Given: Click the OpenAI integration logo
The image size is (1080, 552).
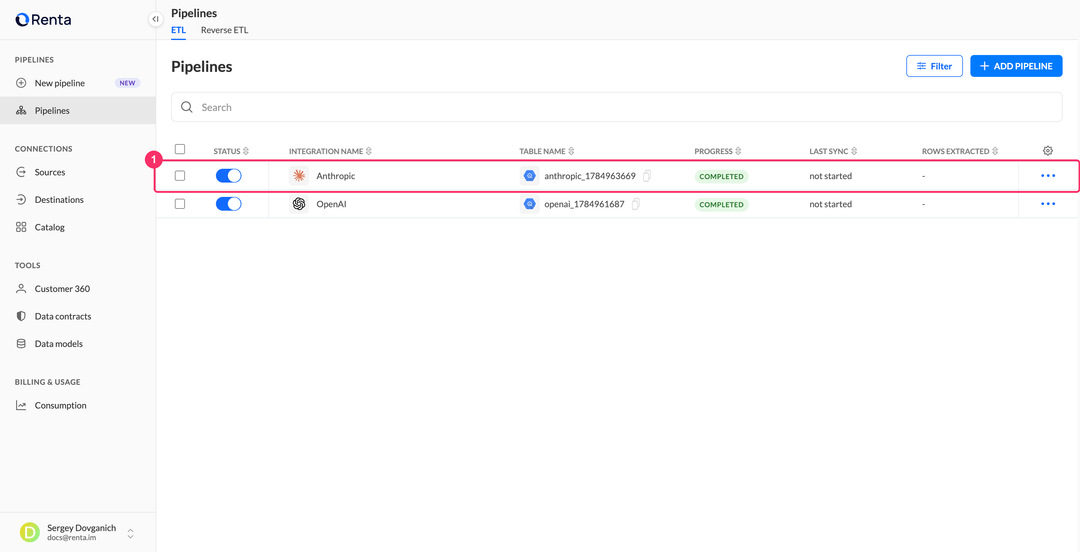Looking at the screenshot, I should point(299,204).
